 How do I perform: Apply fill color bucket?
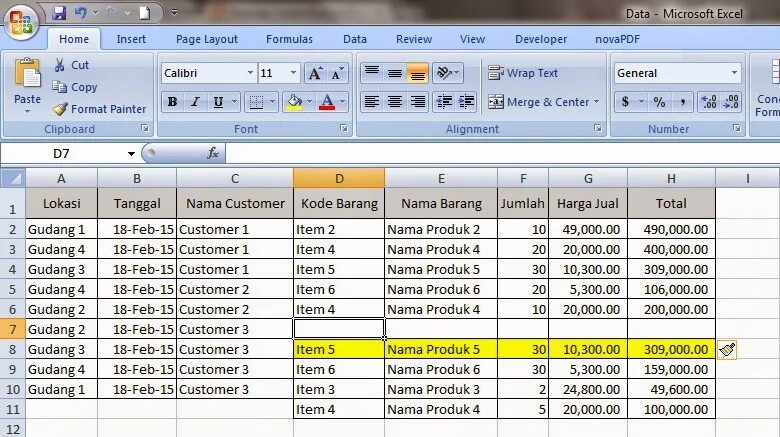point(294,102)
